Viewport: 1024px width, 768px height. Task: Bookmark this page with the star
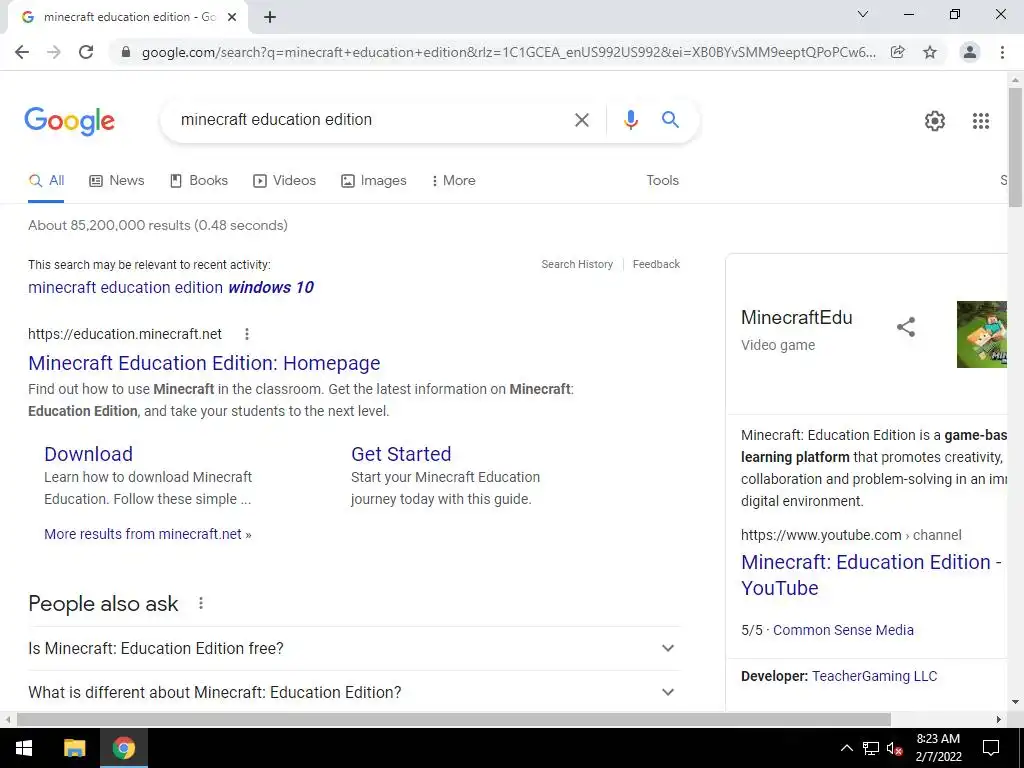pyautogui.click(x=930, y=52)
